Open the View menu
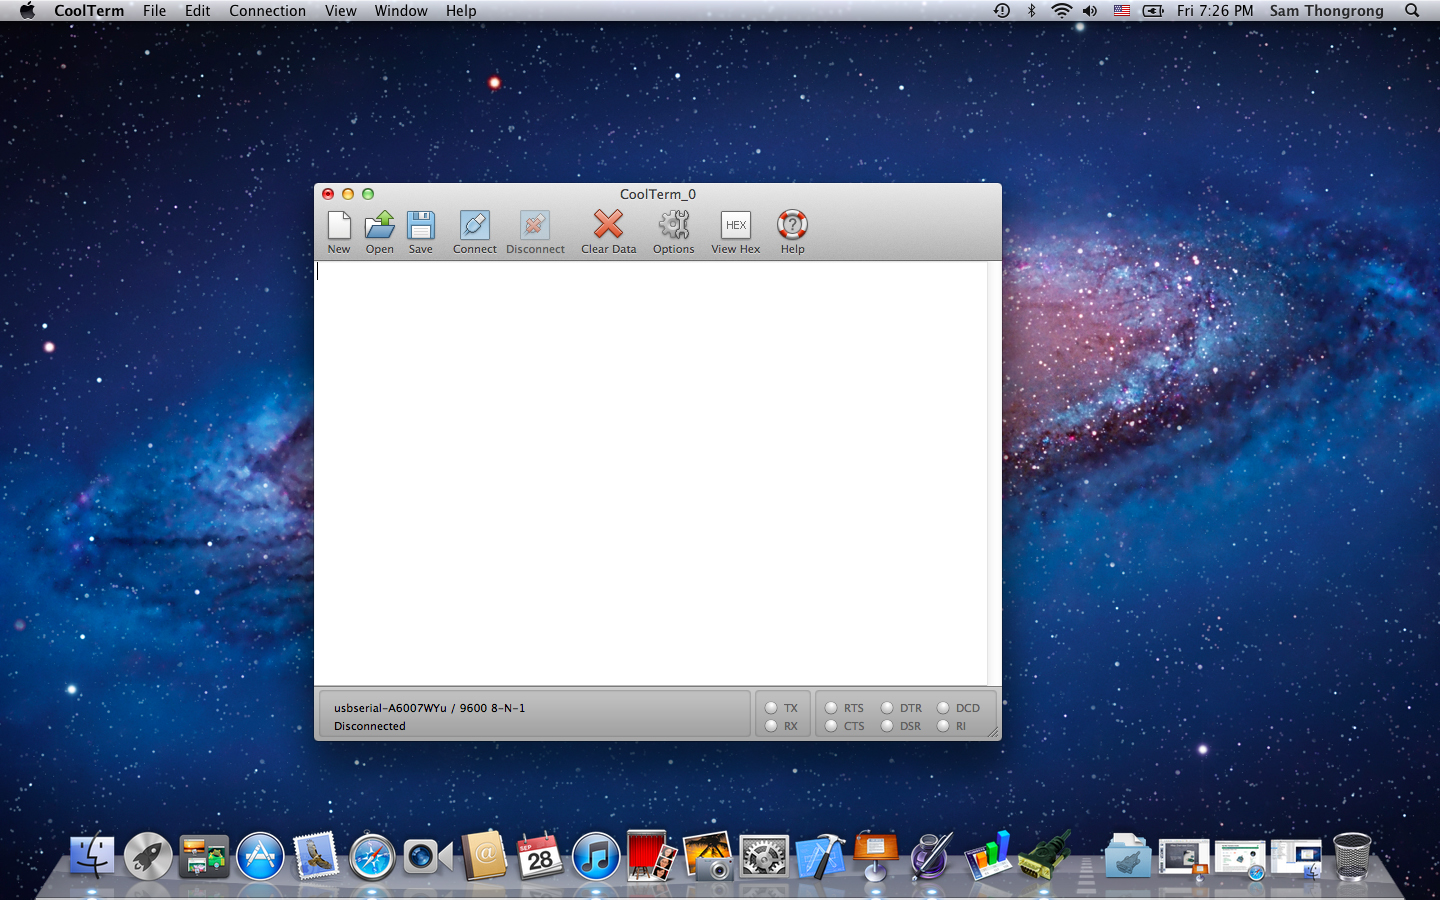 point(340,11)
